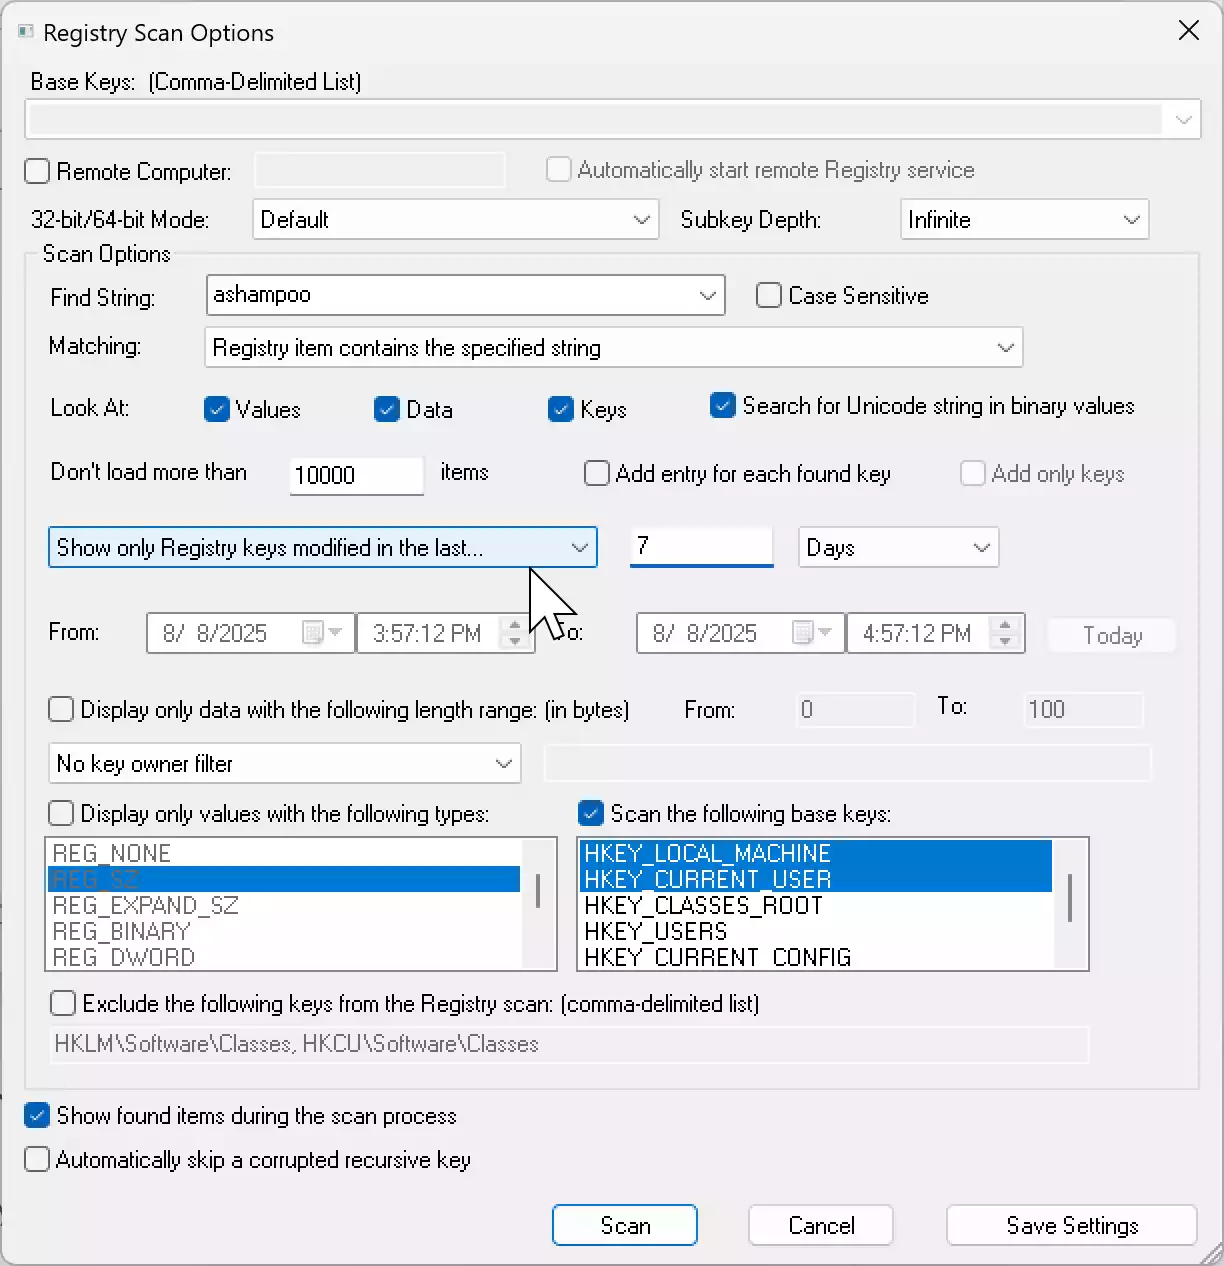Enable Automatically skip a corrupted recursive key
1224x1266 pixels.
click(x=36, y=1159)
